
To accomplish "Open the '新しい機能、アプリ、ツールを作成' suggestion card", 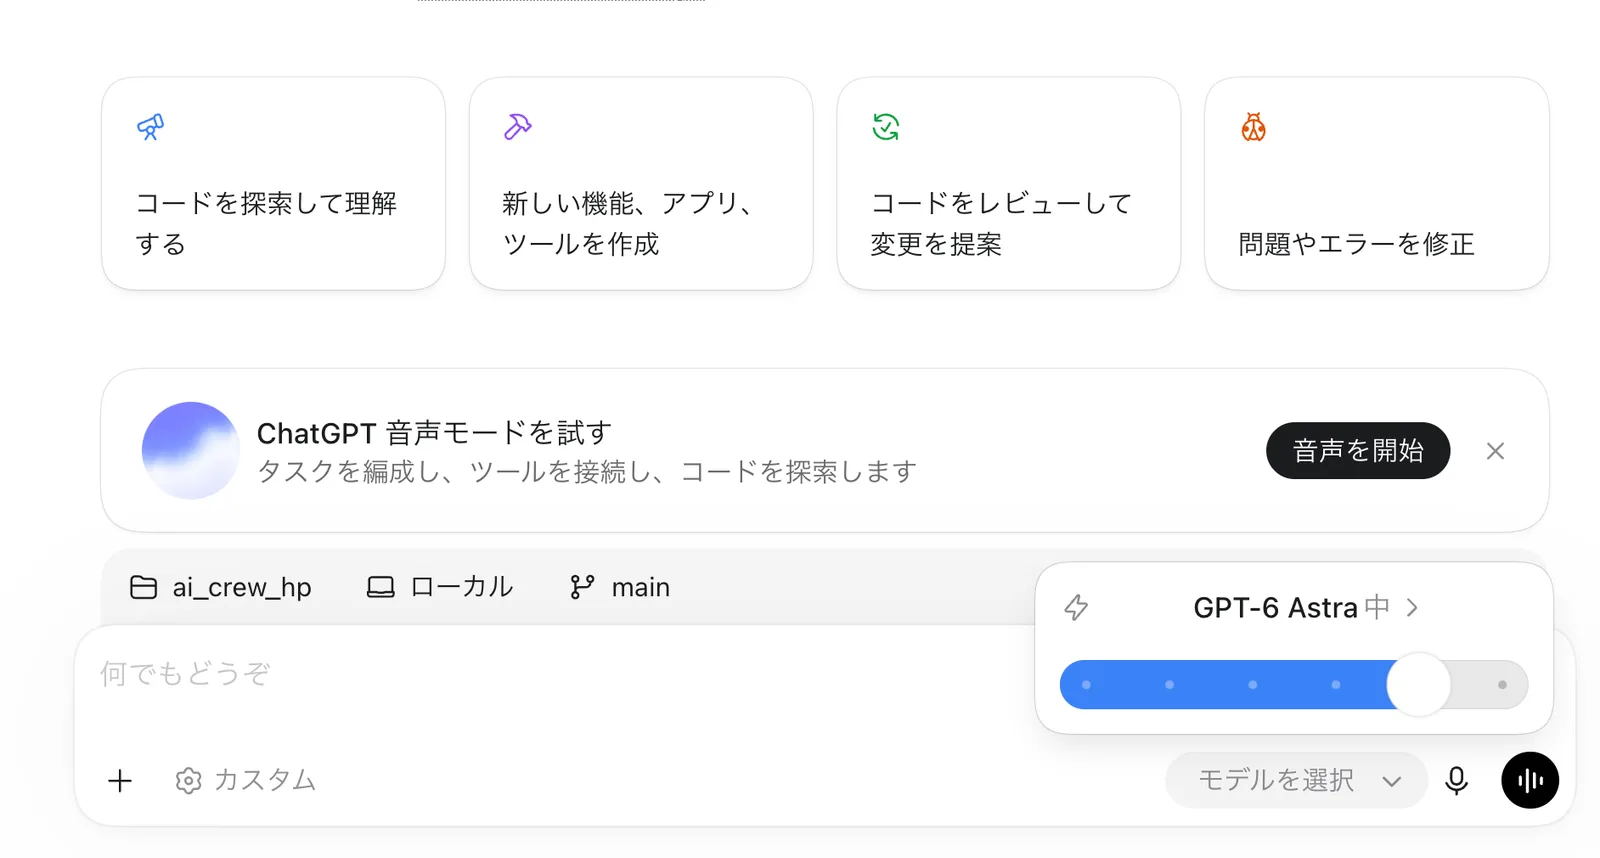I will point(641,184).
